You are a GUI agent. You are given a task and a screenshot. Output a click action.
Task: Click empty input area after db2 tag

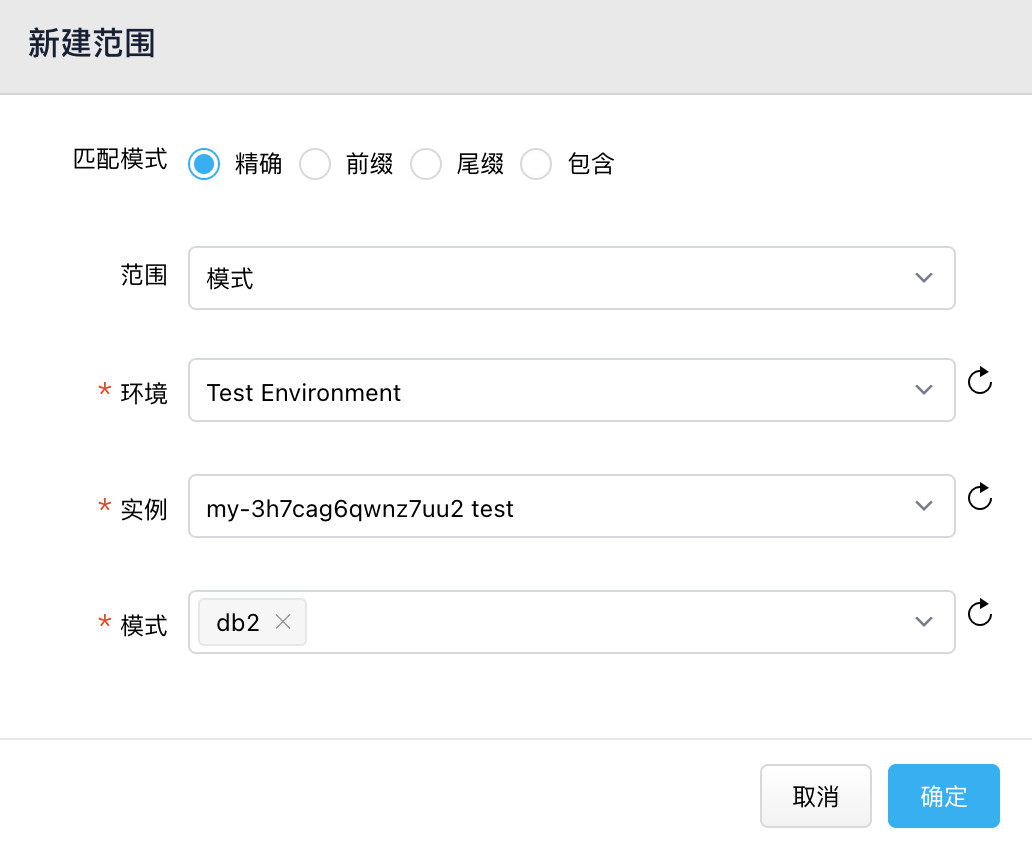tap(600, 622)
